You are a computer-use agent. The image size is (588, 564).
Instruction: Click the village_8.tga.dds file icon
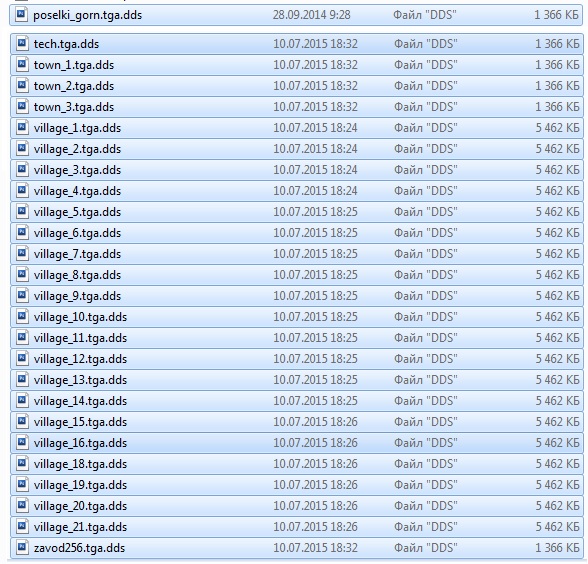pyautogui.click(x=22, y=275)
